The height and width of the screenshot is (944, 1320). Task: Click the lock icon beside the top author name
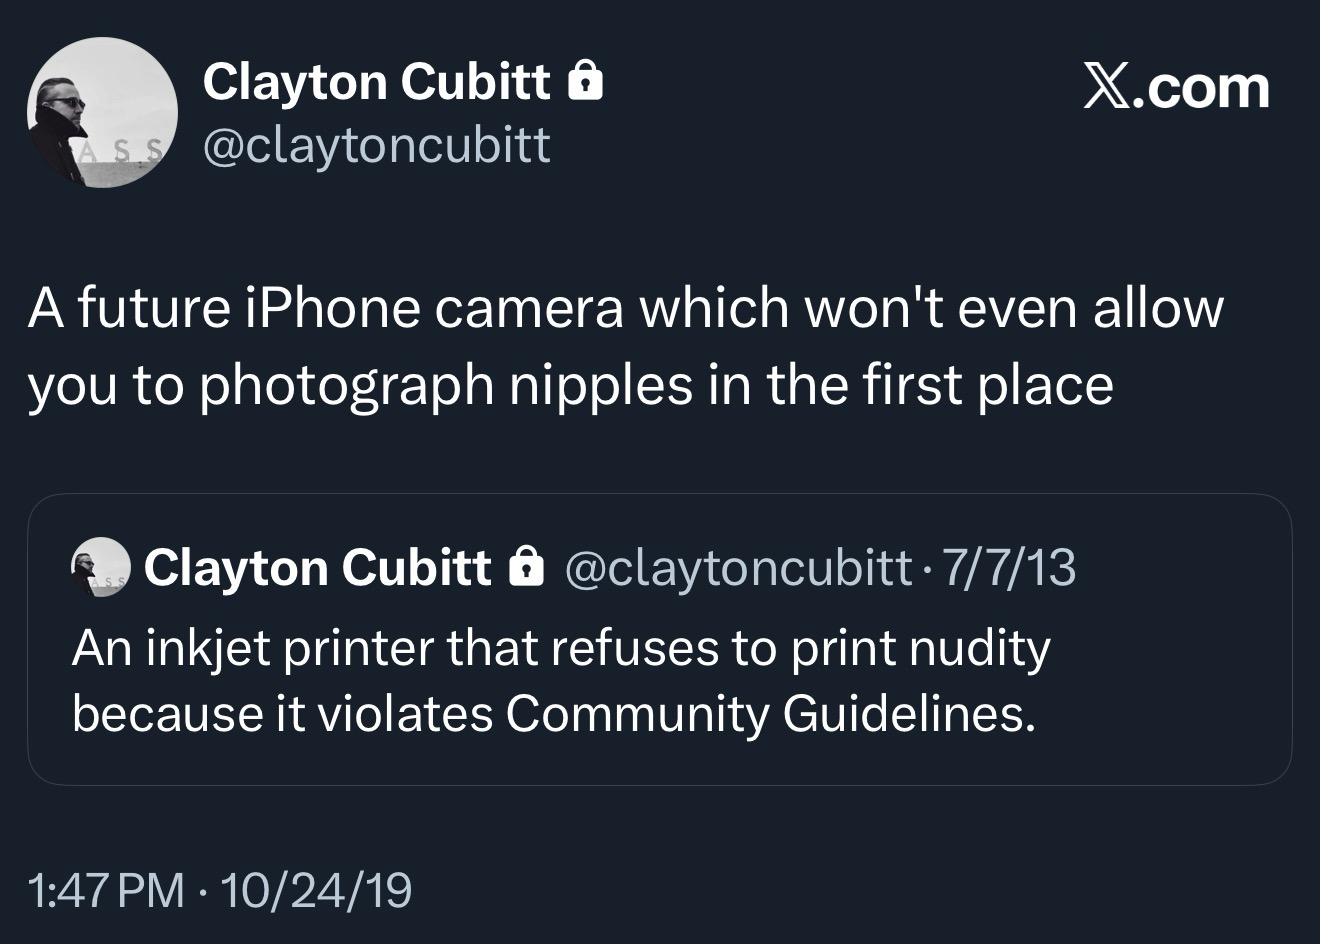(585, 81)
